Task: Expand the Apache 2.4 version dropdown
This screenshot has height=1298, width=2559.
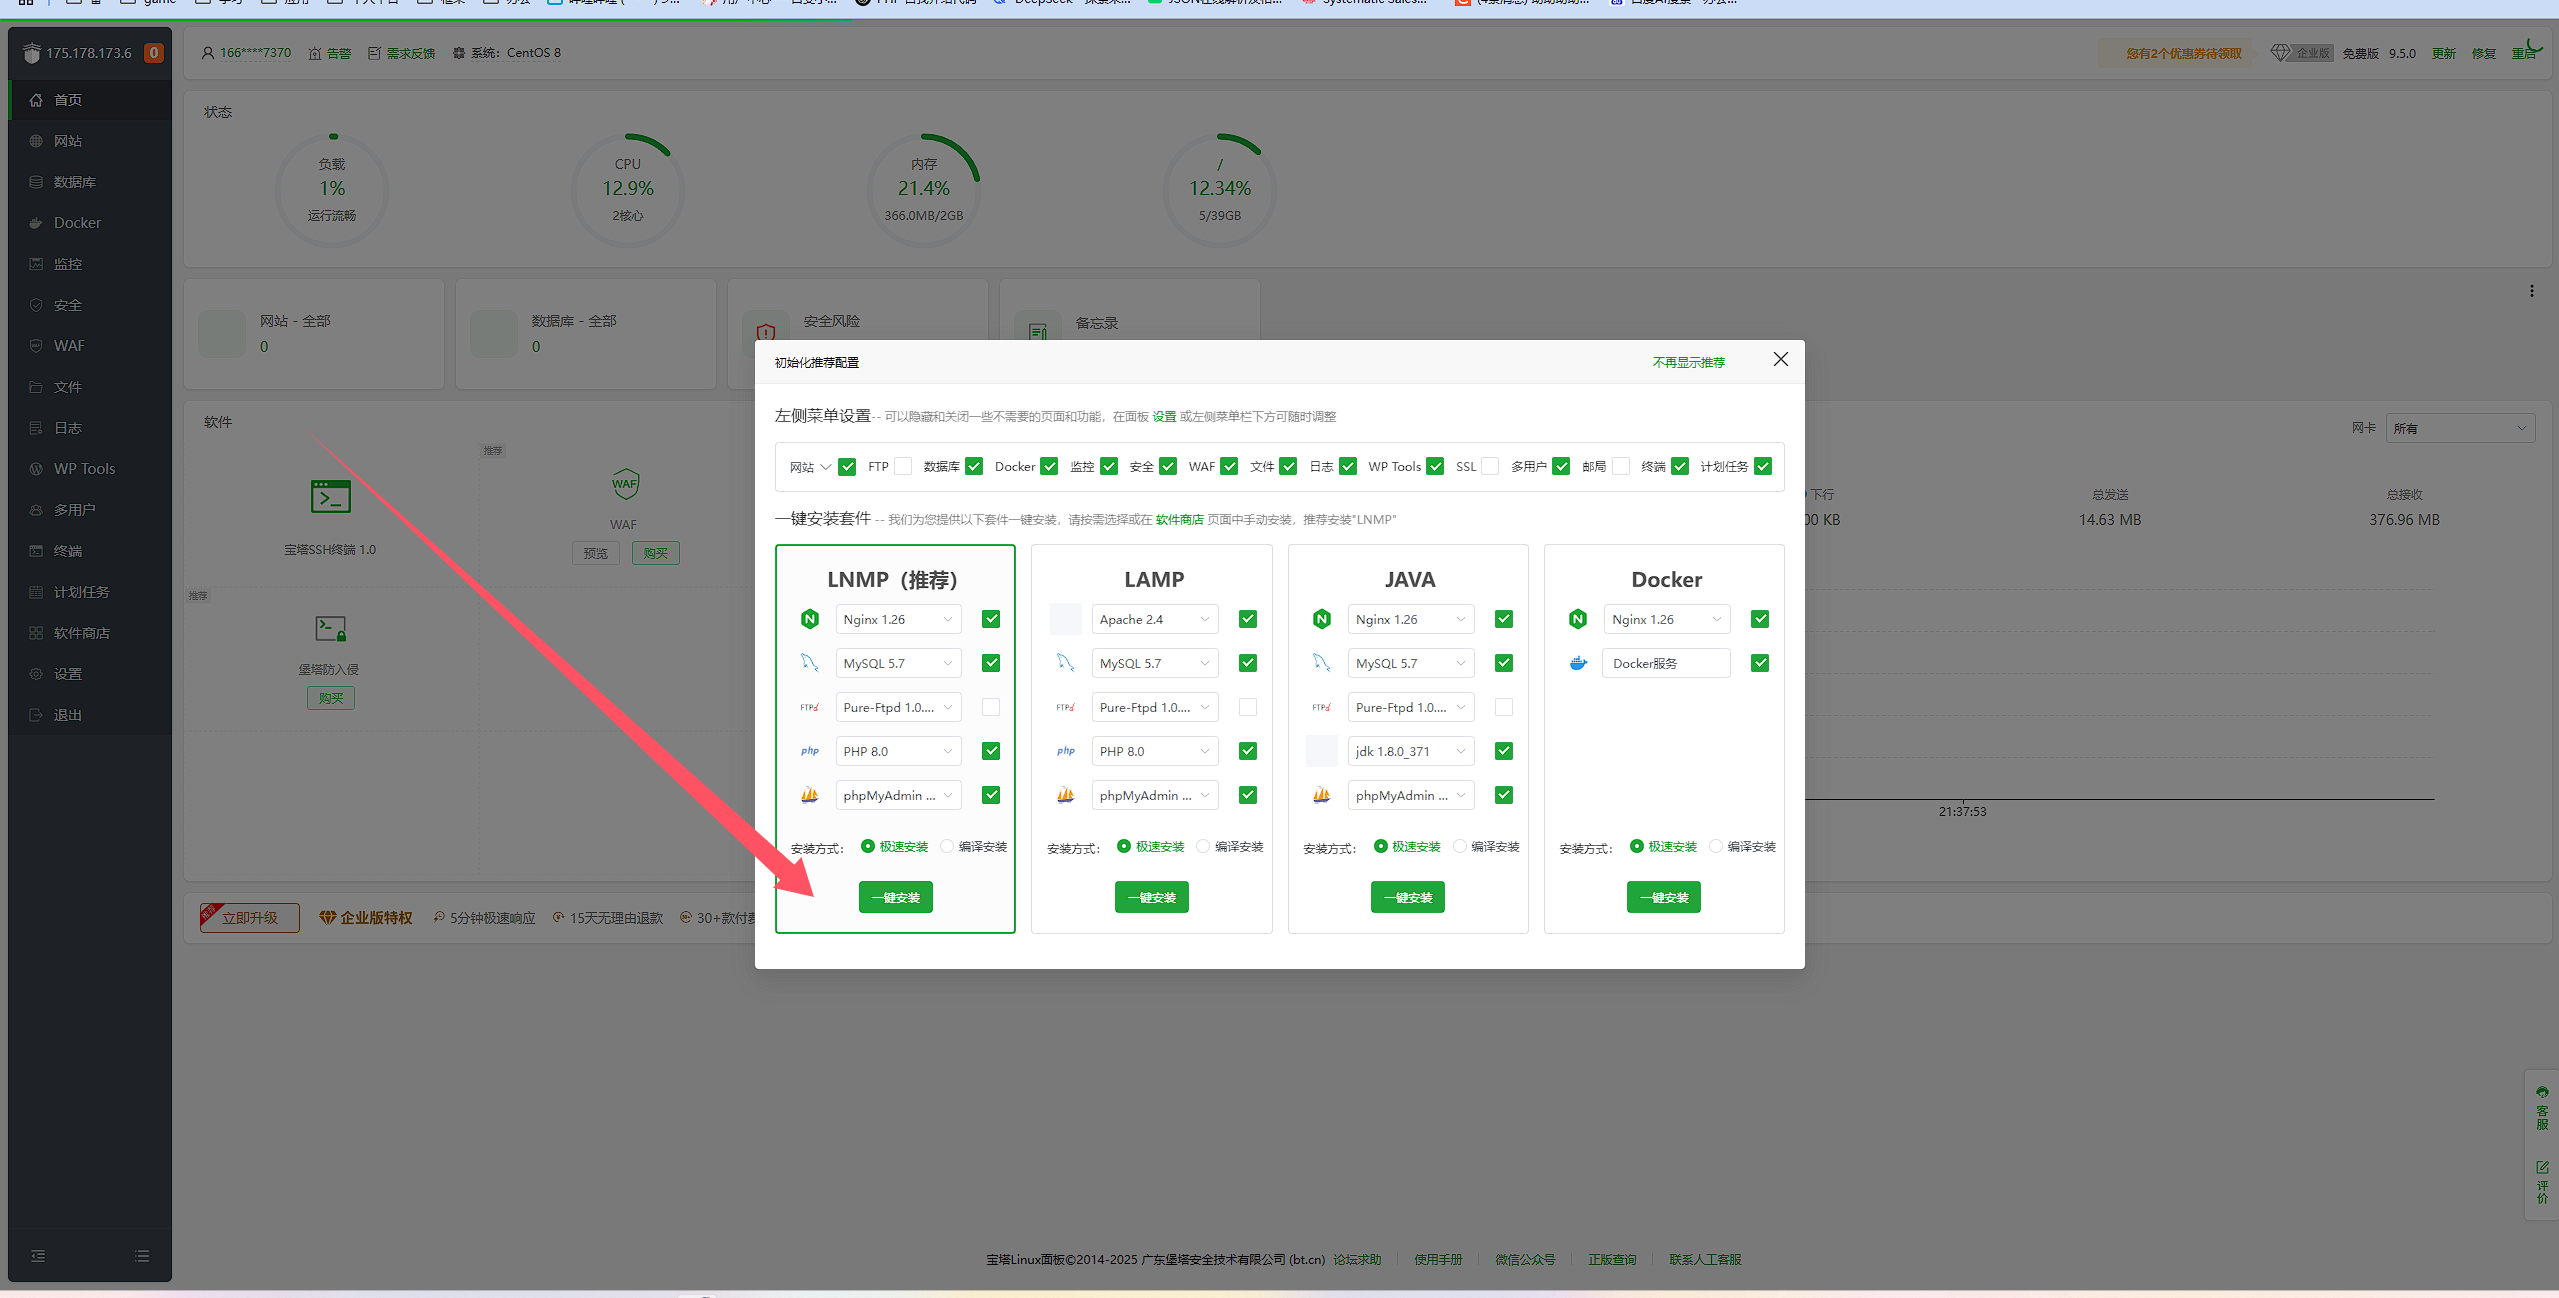Action: coord(1154,619)
